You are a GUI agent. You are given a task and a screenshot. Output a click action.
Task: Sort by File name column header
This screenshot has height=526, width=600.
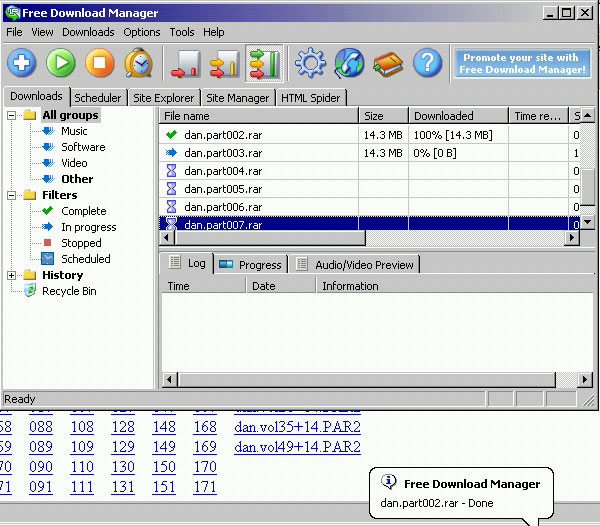[x=259, y=116]
